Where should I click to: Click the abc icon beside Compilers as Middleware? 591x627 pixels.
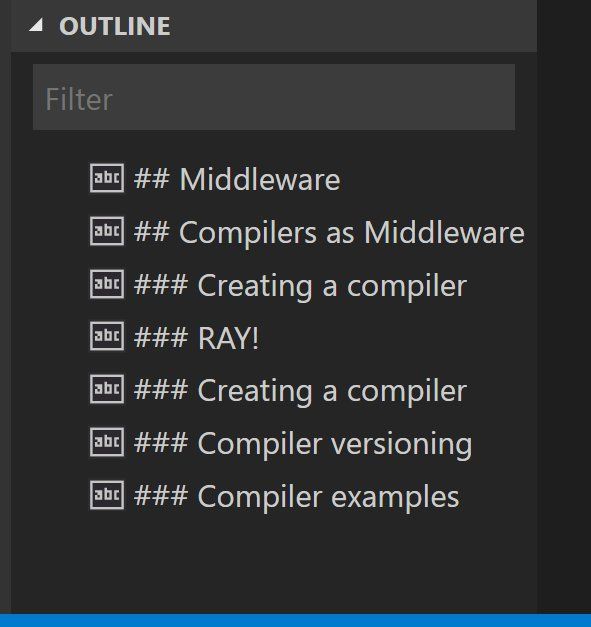tap(107, 231)
